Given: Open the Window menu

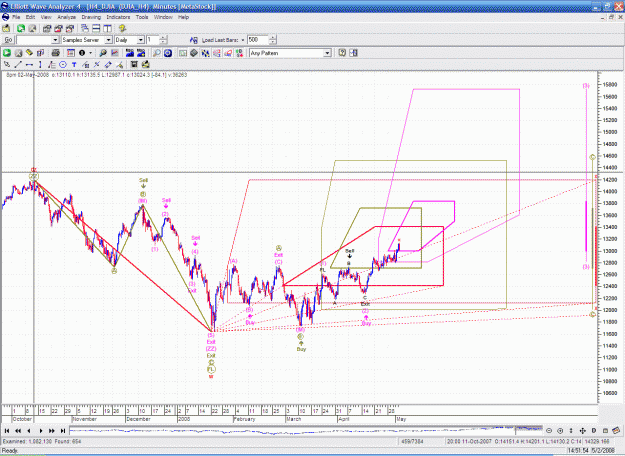Looking at the screenshot, I should 163,17.
